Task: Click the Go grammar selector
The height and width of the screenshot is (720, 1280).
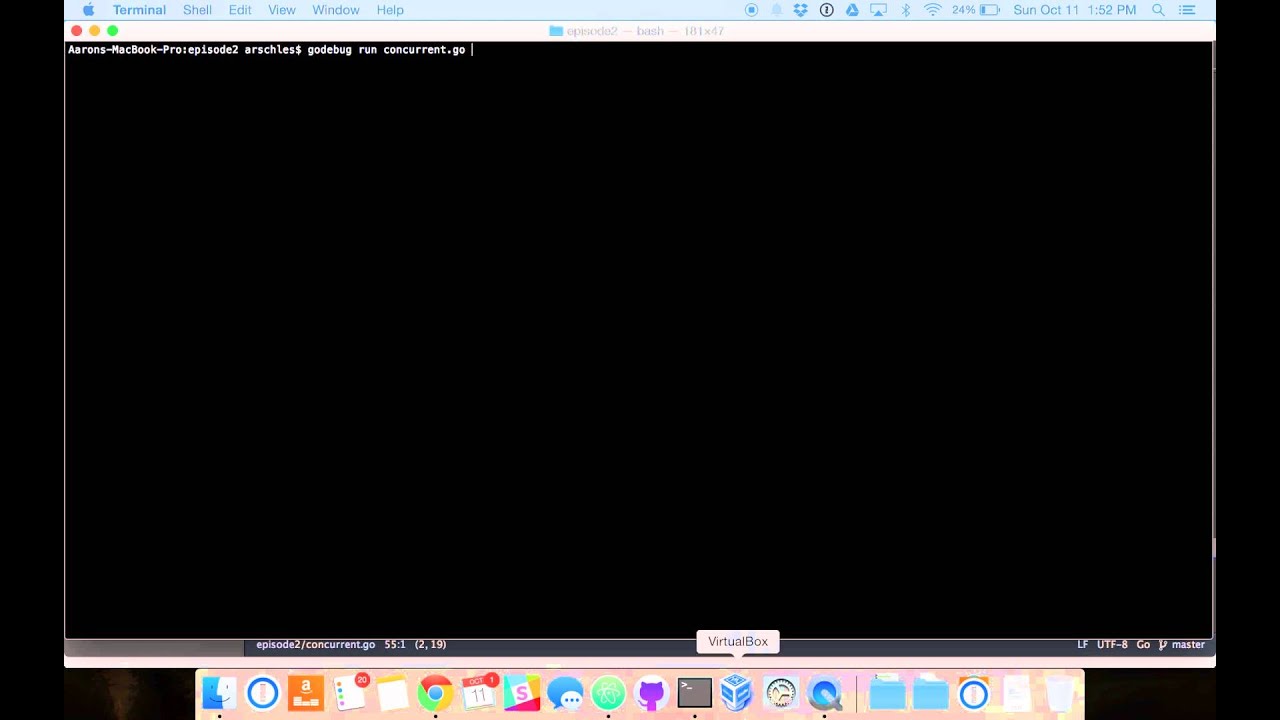Action: [1143, 645]
